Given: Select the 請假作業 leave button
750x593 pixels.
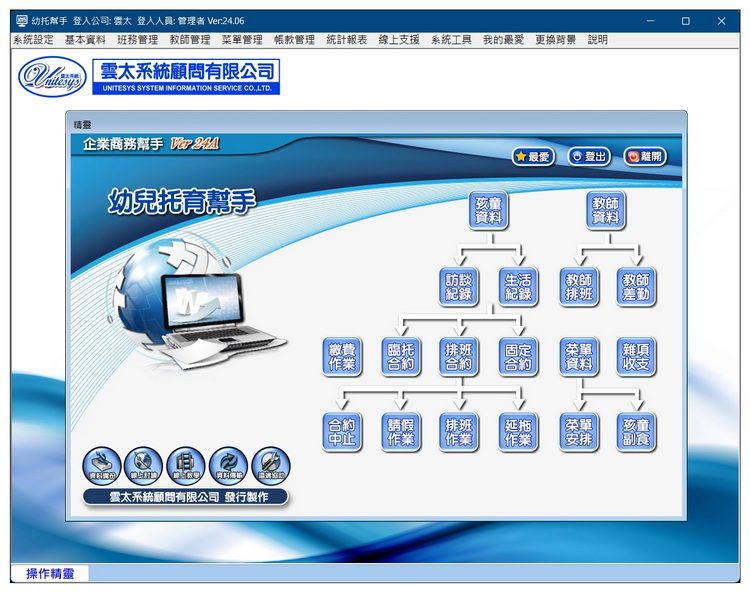Looking at the screenshot, I should 401,432.
